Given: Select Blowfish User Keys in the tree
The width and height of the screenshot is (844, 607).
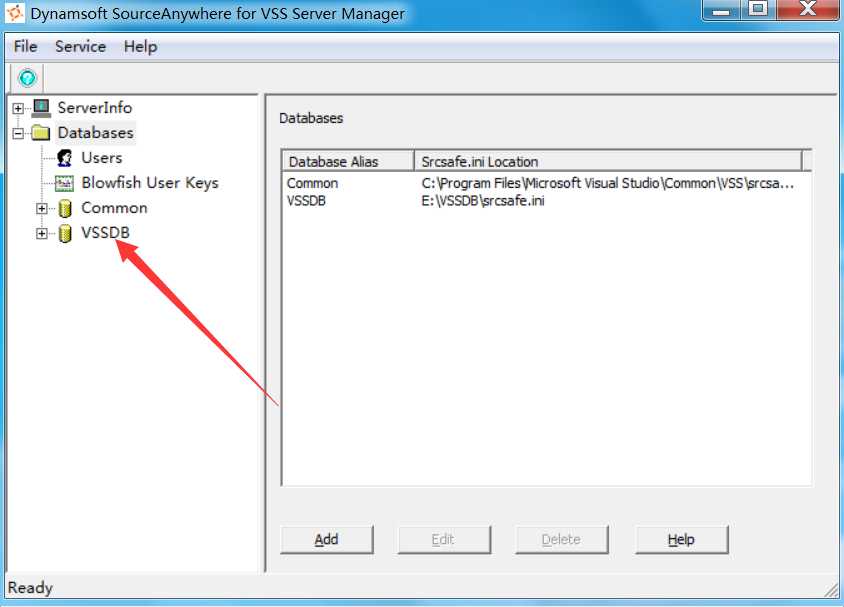Looking at the screenshot, I should [x=150, y=183].
